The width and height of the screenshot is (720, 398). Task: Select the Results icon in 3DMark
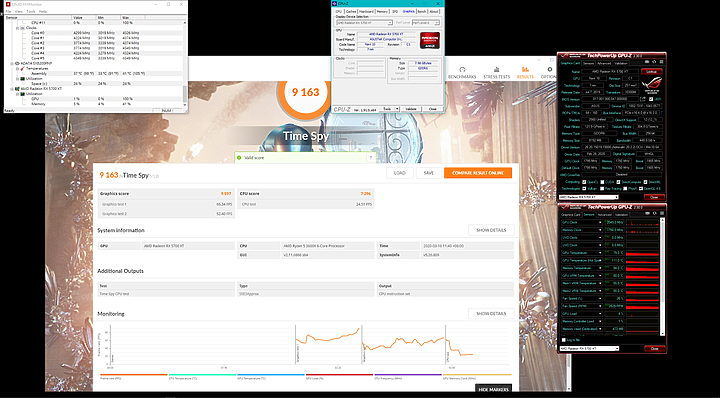525,69
